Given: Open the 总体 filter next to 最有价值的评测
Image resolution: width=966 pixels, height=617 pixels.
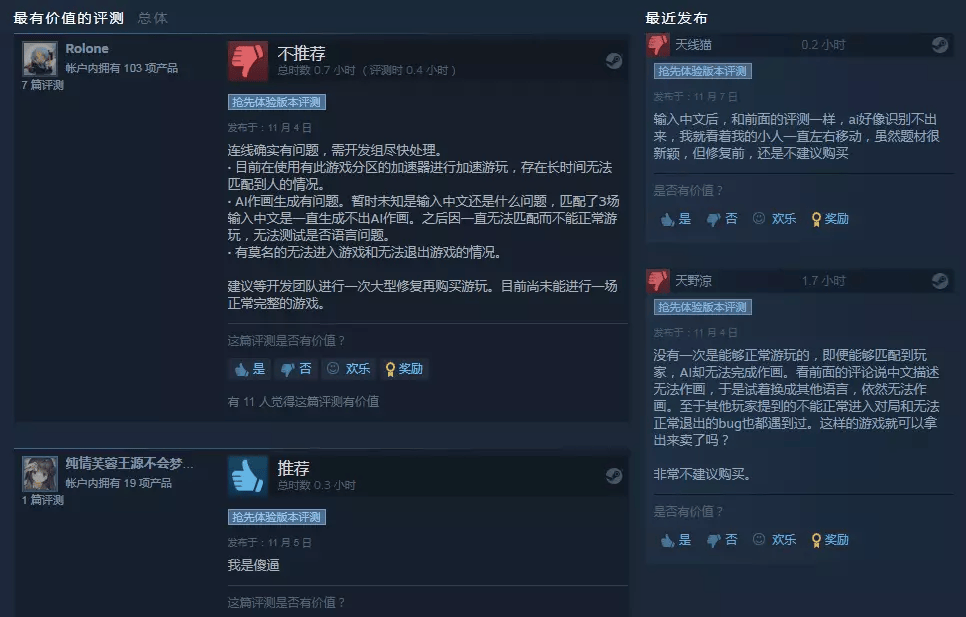Looking at the screenshot, I should (153, 18).
